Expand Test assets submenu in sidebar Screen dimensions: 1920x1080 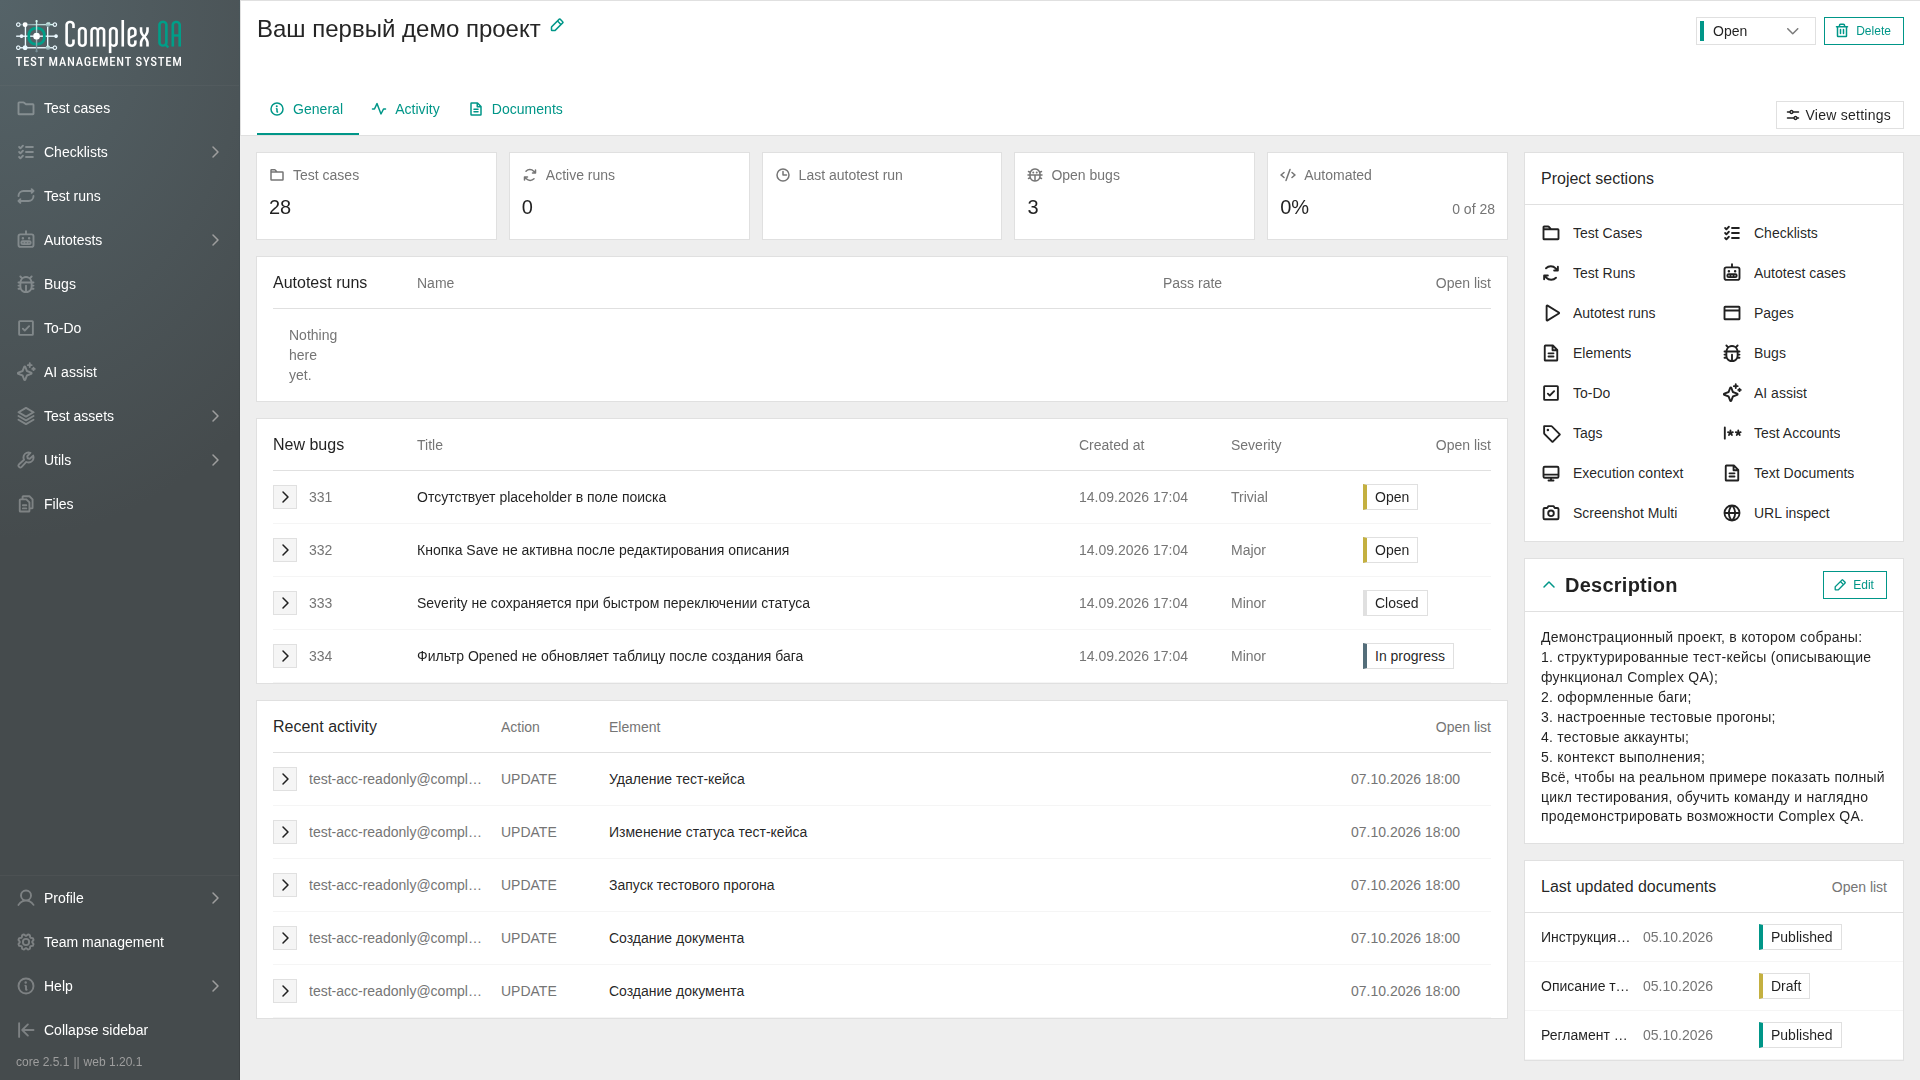[x=215, y=416]
